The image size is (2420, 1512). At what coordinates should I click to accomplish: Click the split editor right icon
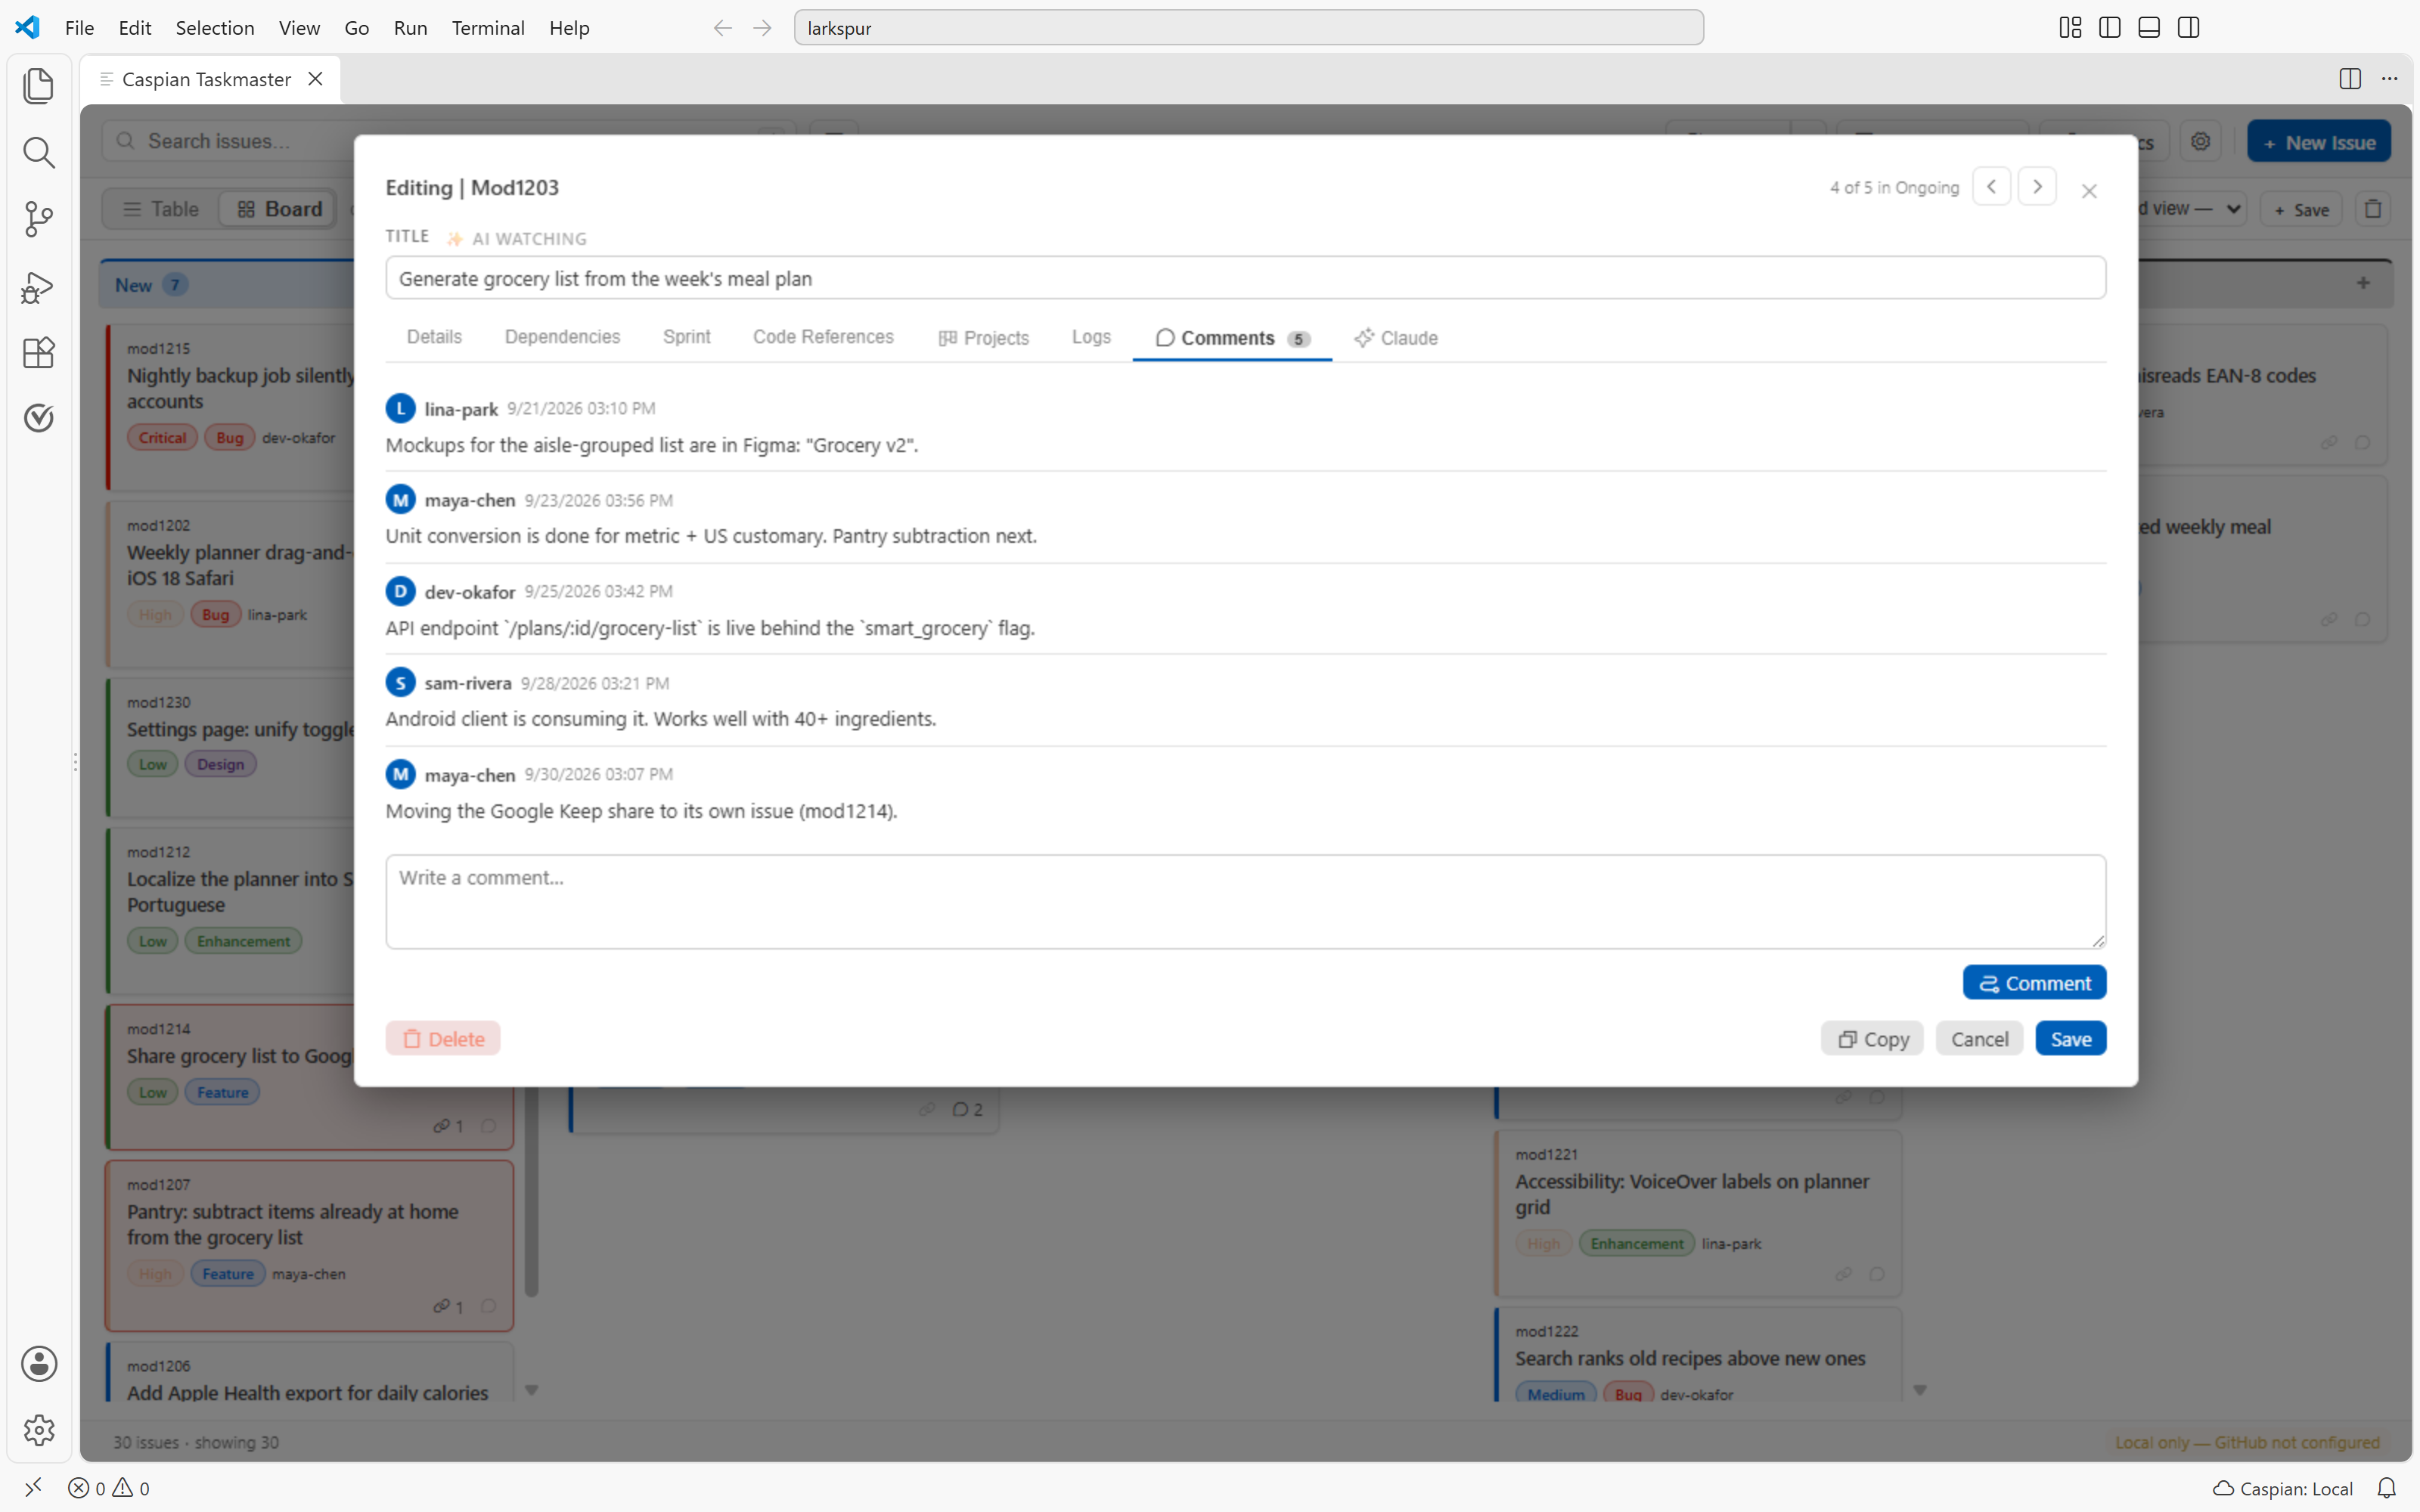[2350, 79]
